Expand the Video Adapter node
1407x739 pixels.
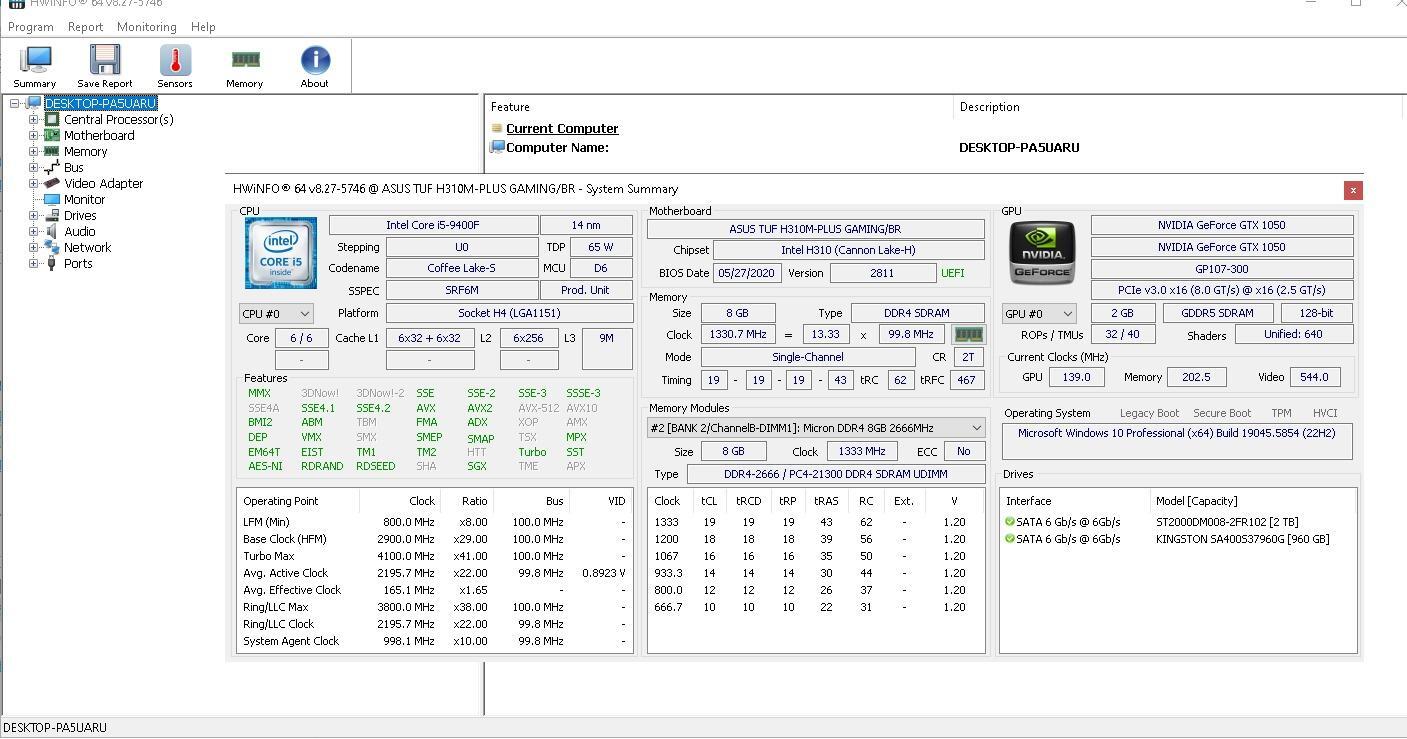pos(33,183)
